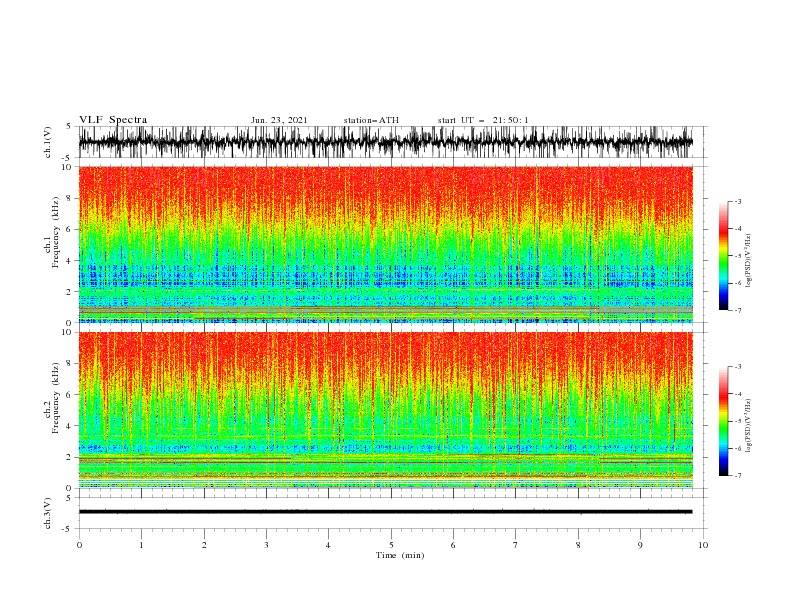Click the "ch.1(V)" axis label
The height and width of the screenshot is (612, 792).
pos(48,142)
